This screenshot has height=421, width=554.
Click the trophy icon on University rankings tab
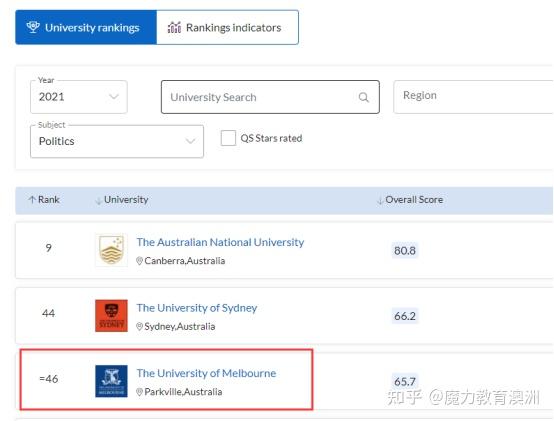pyautogui.click(x=33, y=27)
